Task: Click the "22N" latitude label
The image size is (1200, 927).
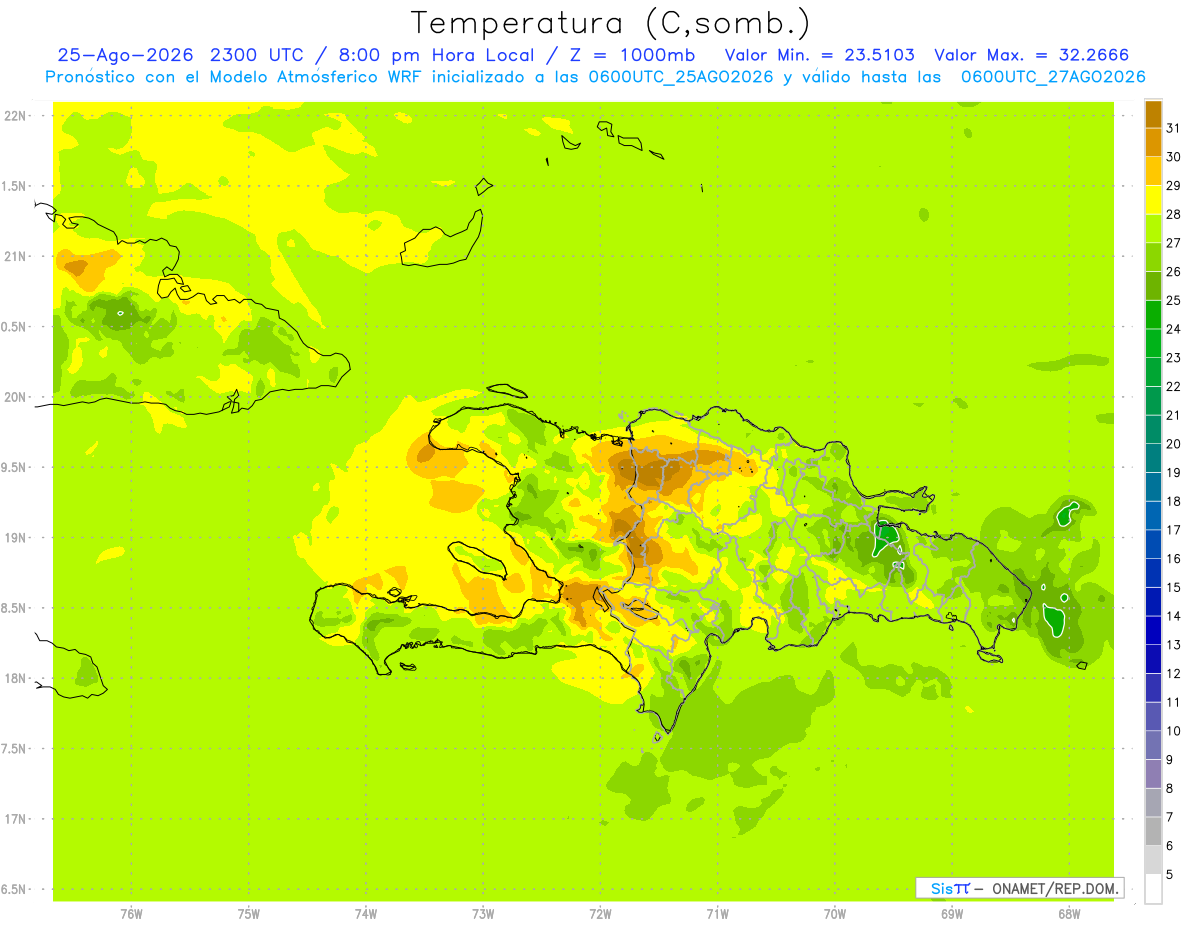Action: pos(15,116)
